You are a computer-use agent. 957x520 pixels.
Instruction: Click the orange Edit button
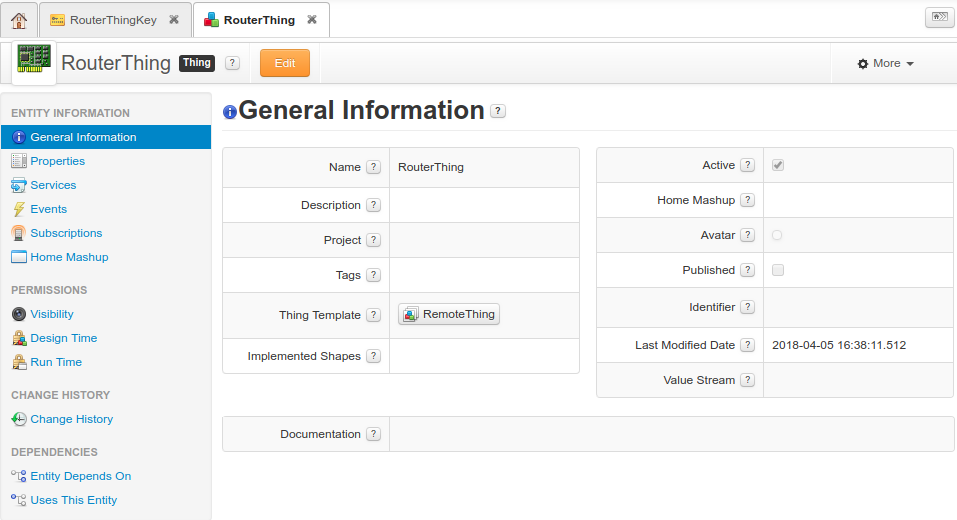285,63
